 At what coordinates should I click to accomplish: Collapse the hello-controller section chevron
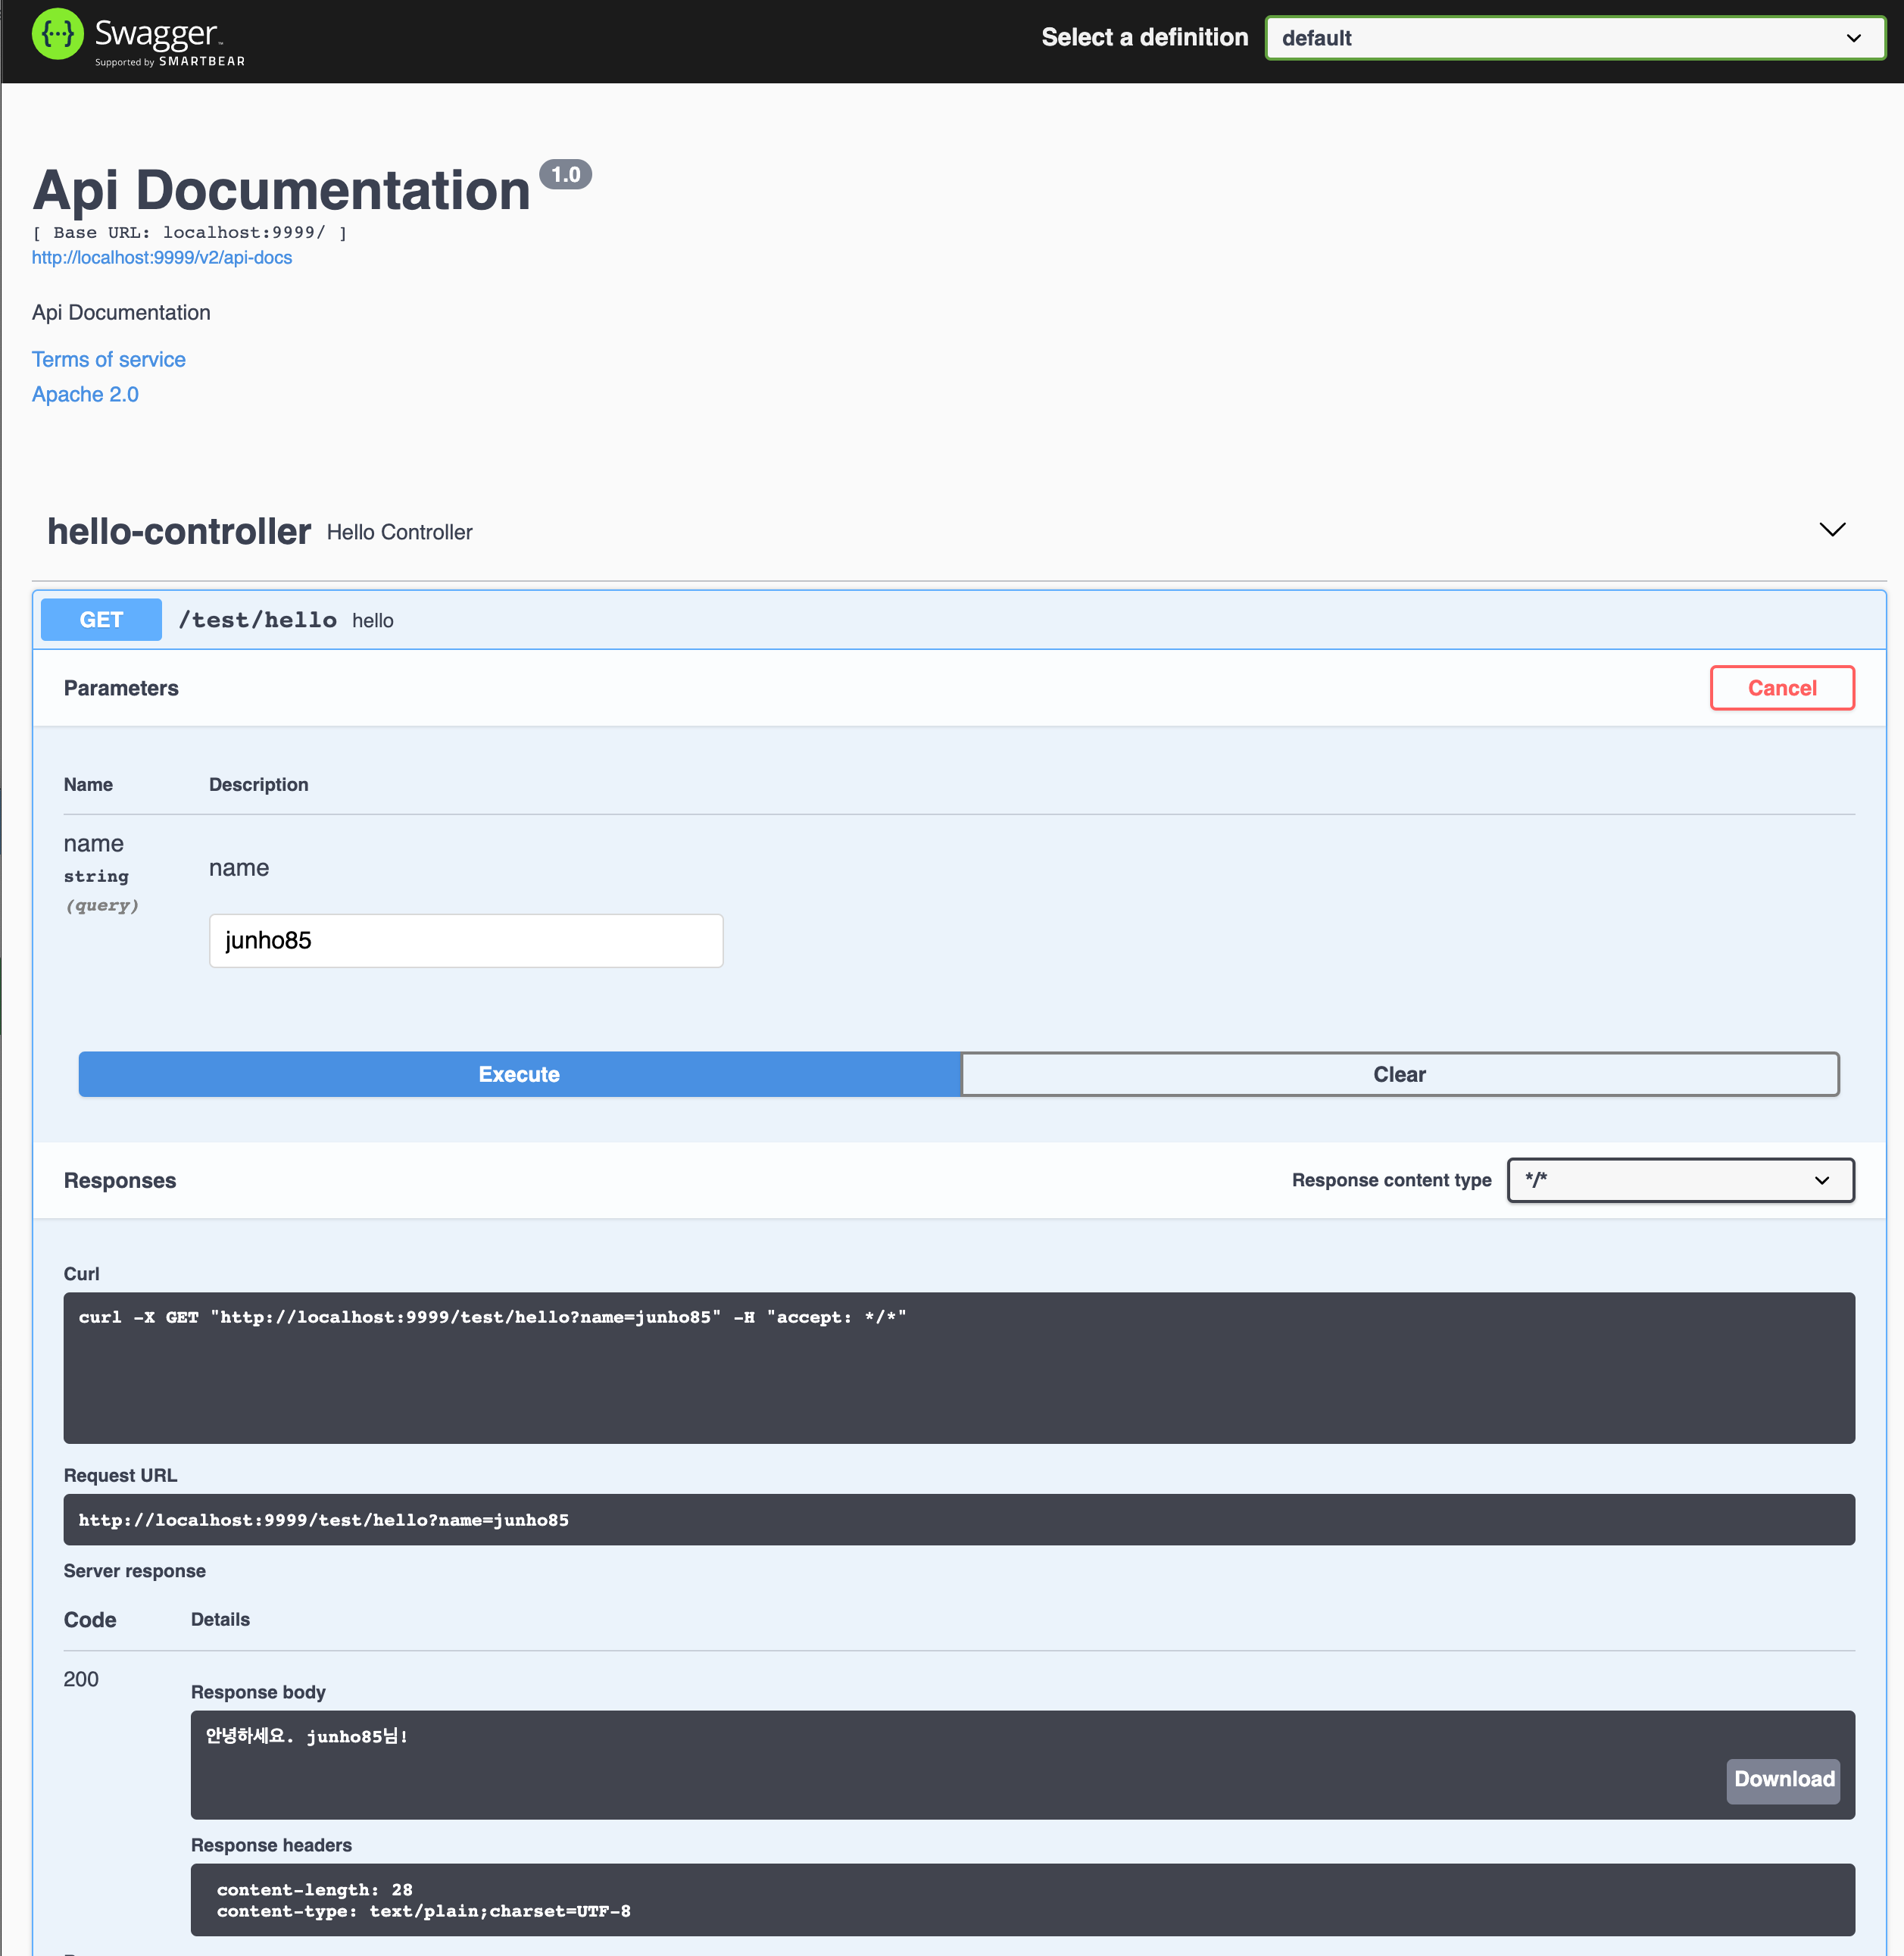pos(1831,529)
